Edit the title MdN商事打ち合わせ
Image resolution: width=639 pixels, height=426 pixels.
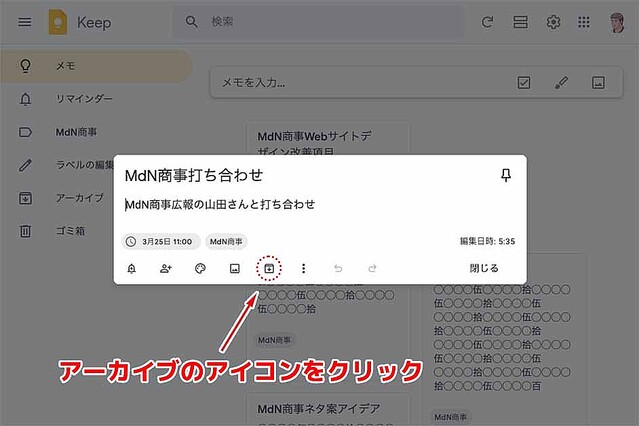pos(194,175)
